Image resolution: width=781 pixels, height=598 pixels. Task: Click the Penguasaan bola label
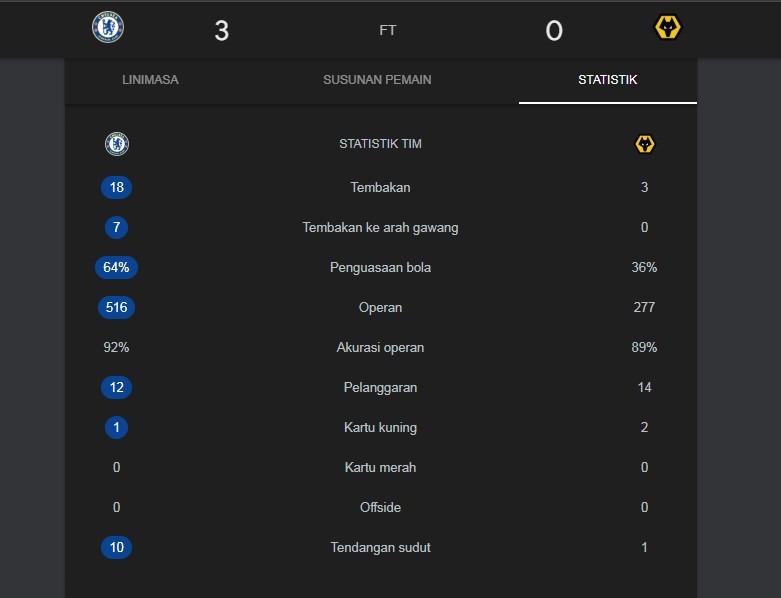380,267
